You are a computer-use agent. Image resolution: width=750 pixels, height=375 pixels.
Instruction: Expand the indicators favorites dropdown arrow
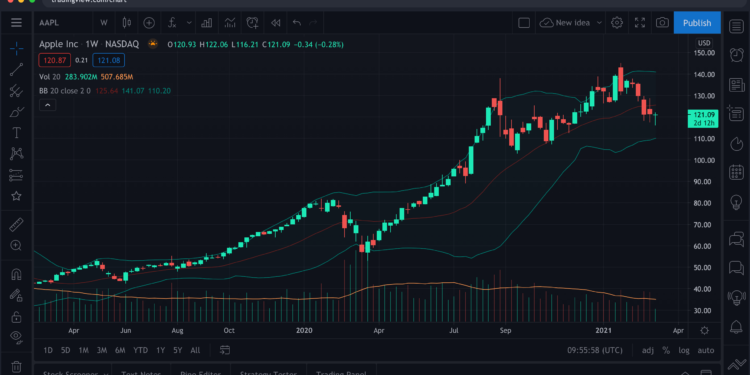[x=189, y=22]
